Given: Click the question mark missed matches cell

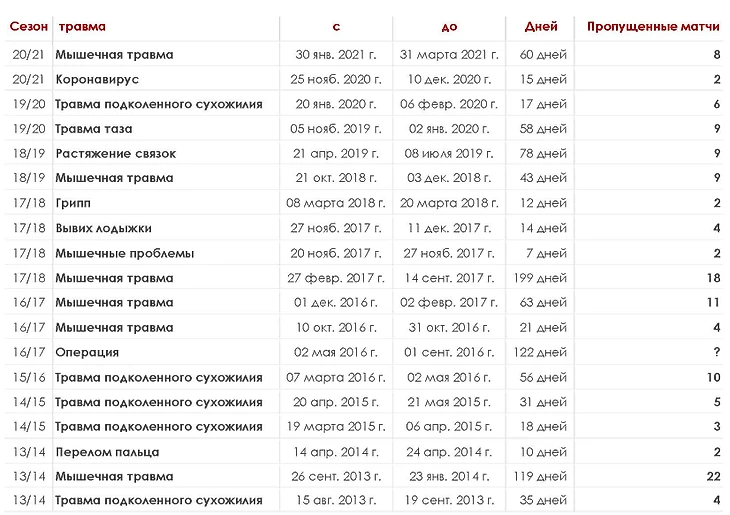Looking at the screenshot, I should [x=717, y=352].
